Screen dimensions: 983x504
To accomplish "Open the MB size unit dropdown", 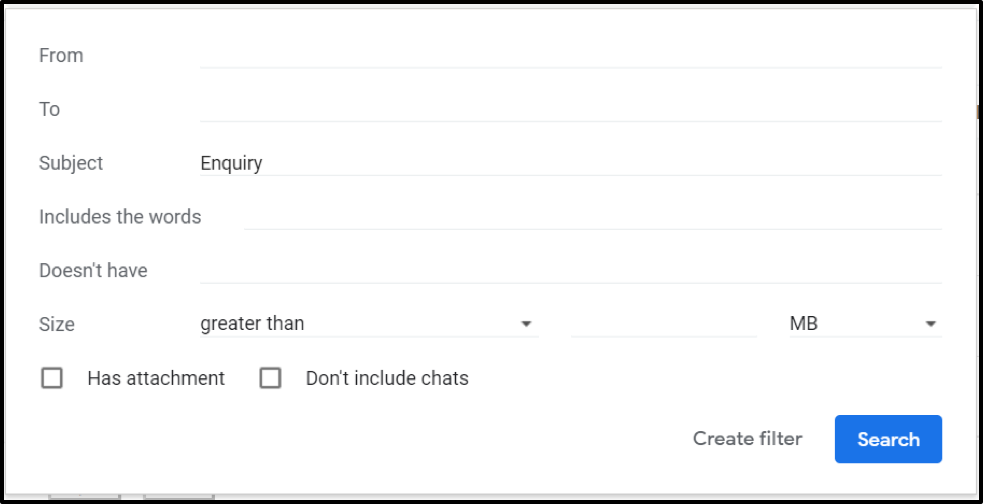I will coord(864,324).
